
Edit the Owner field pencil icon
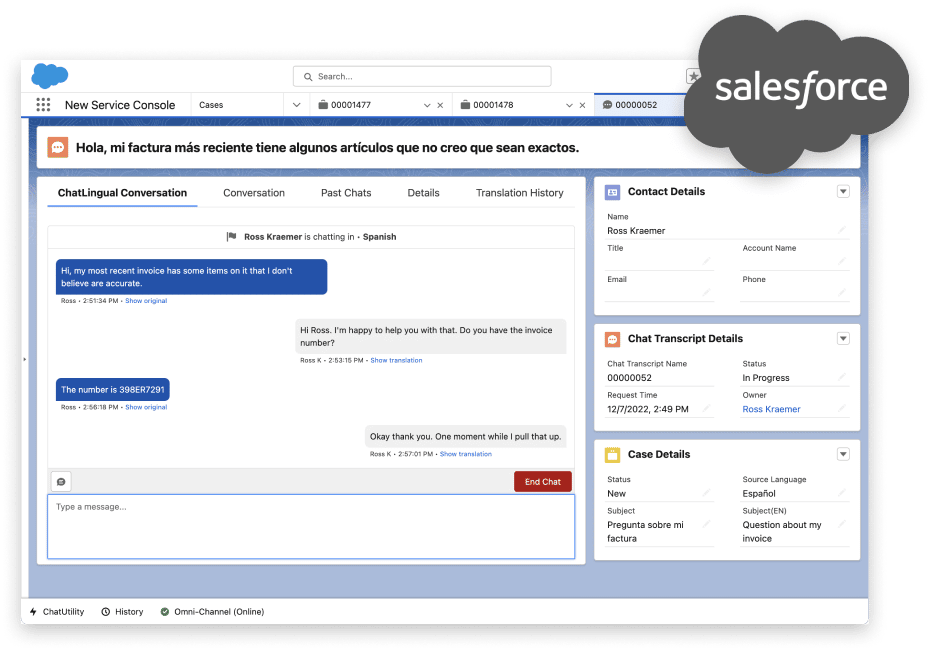pyautogui.click(x=842, y=408)
